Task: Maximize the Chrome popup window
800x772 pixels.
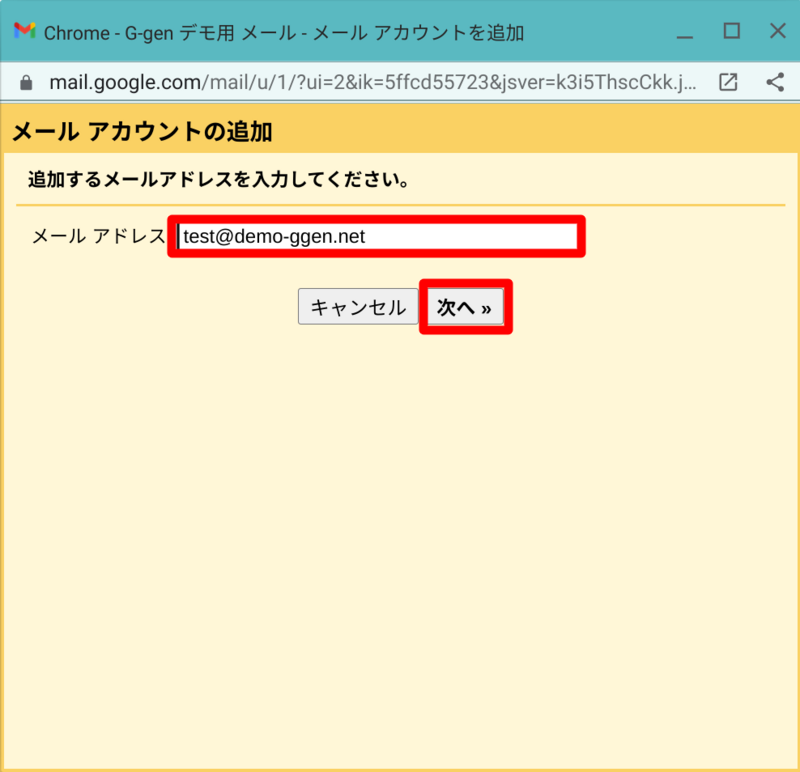Action: [x=732, y=31]
